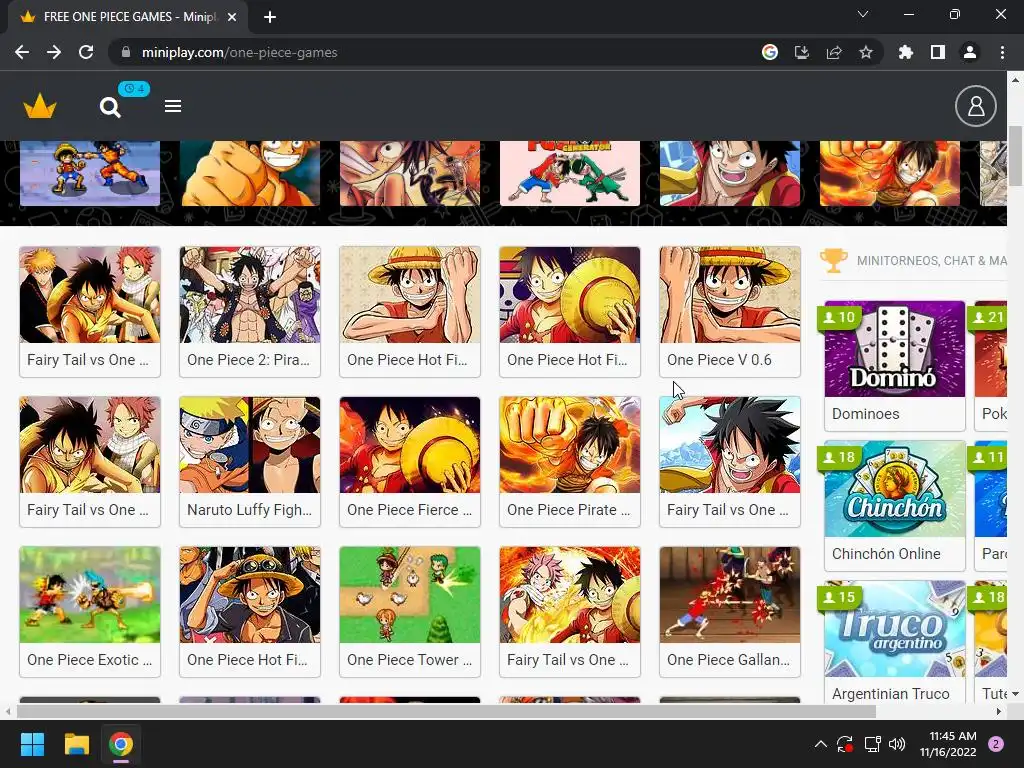
Task: Open One Piece Fierce game card
Action: [x=410, y=462]
